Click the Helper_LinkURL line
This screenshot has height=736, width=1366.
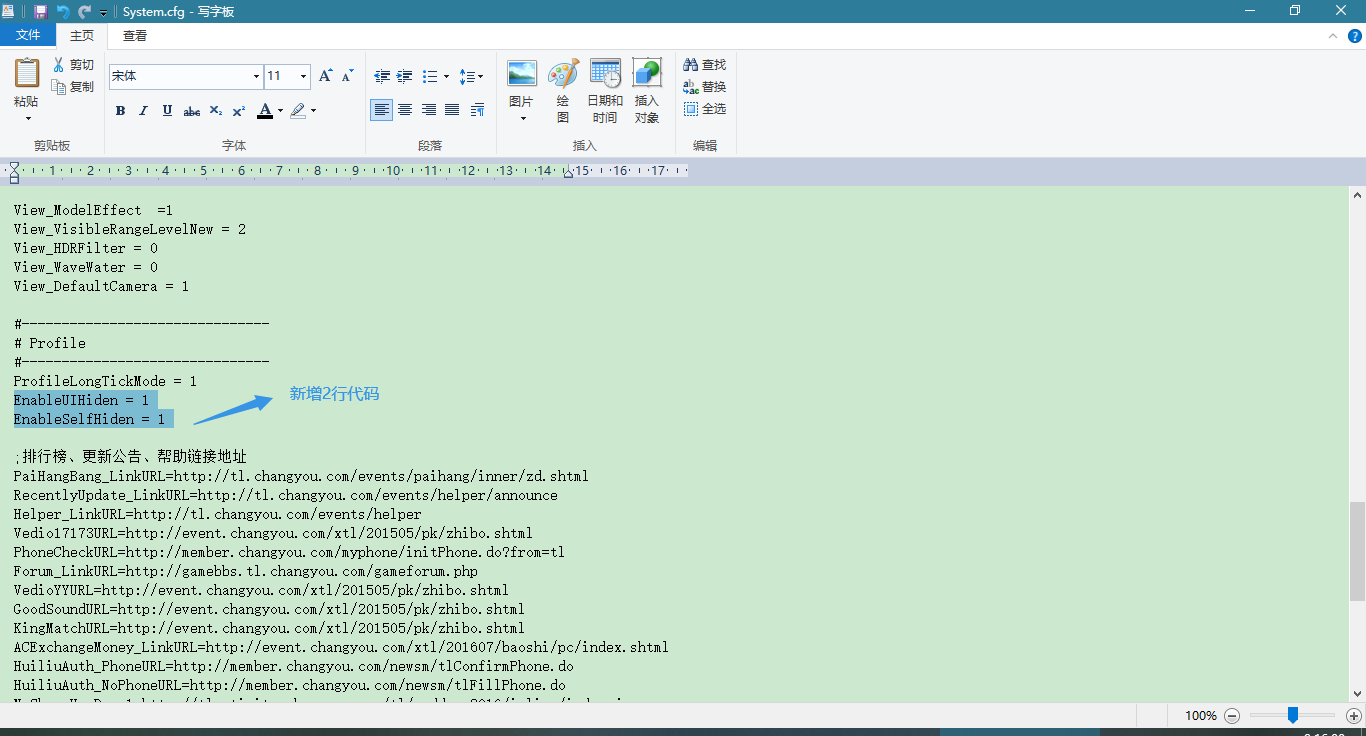tap(218, 514)
